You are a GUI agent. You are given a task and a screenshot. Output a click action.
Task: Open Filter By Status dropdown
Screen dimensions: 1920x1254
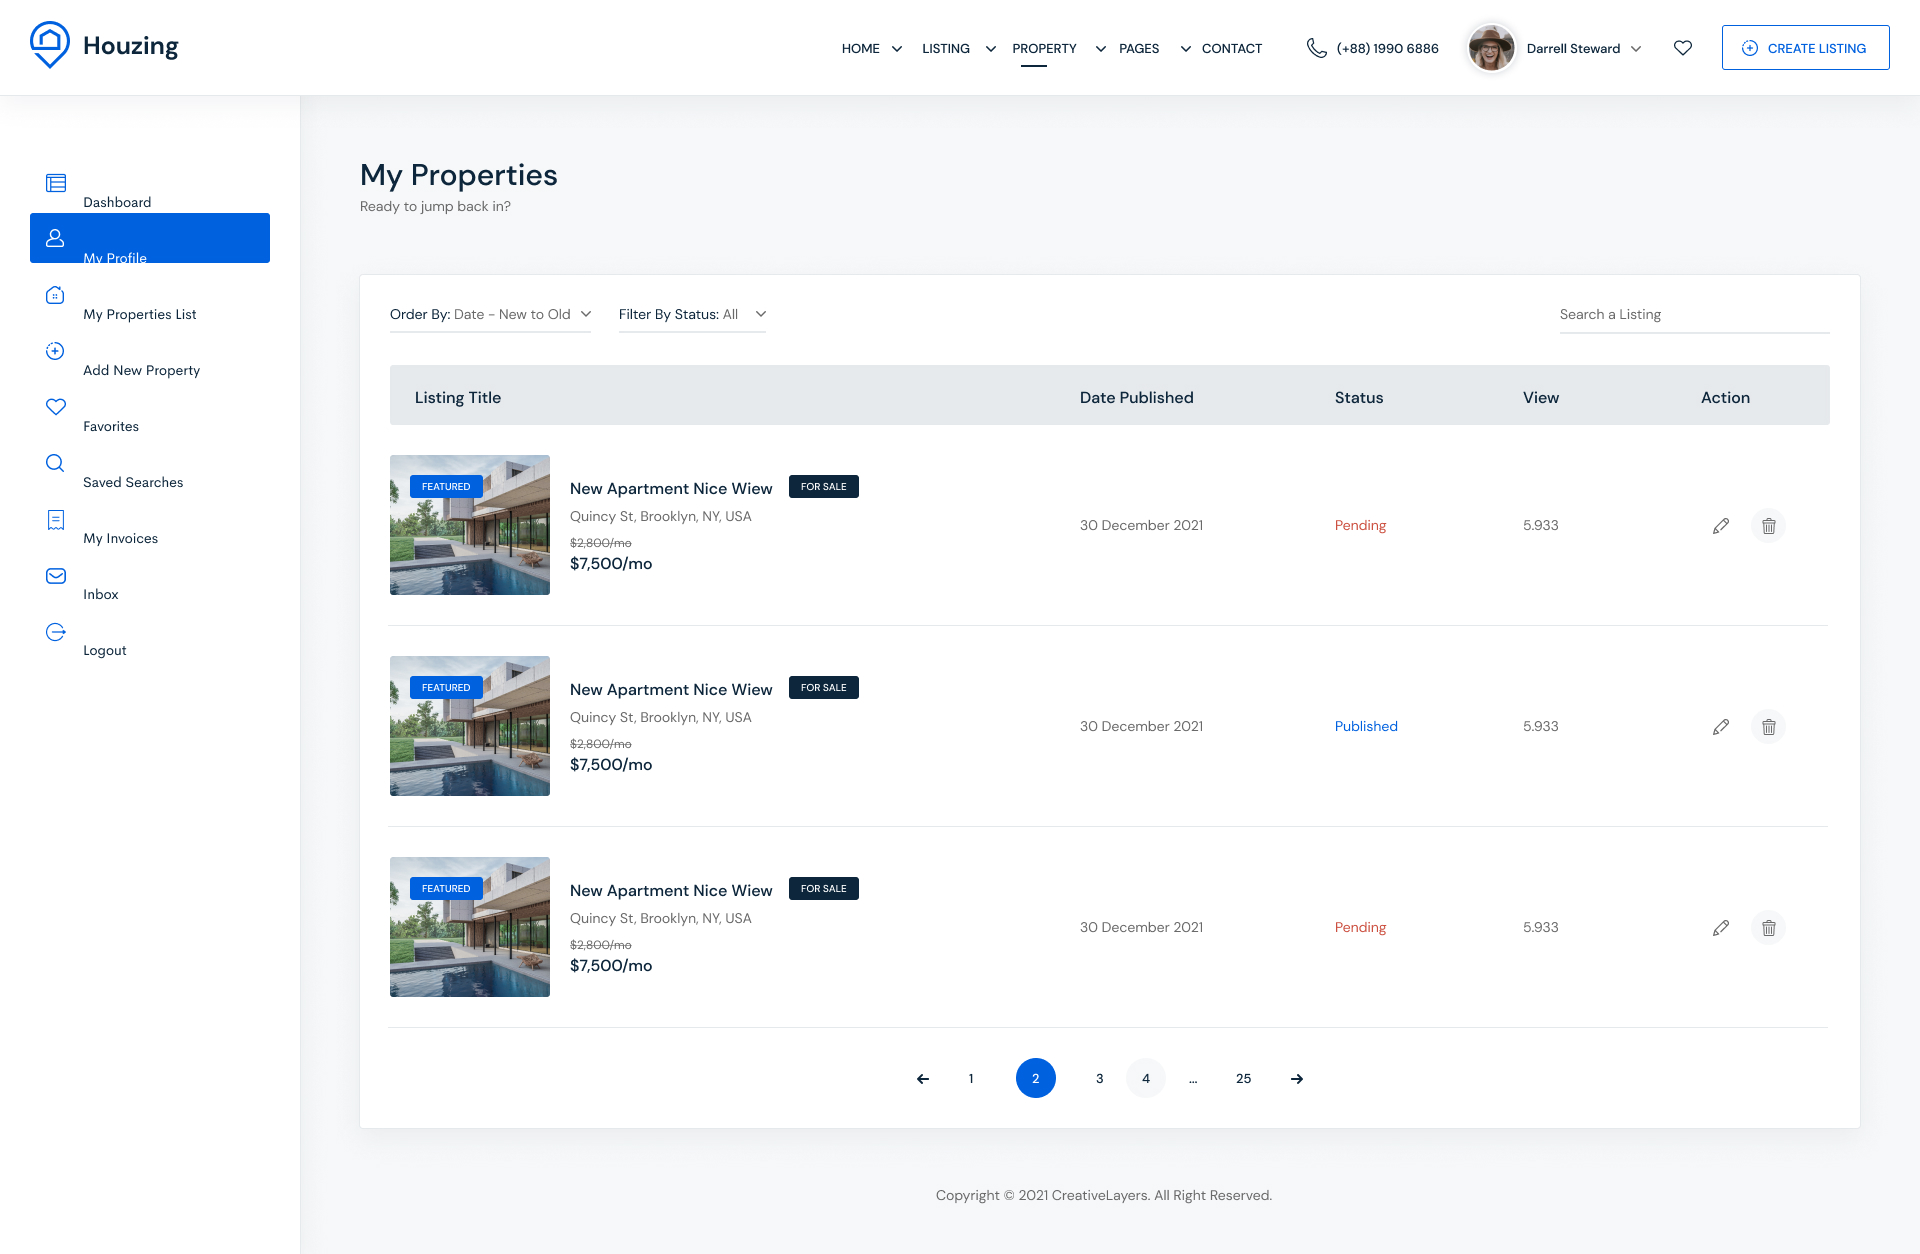click(691, 314)
